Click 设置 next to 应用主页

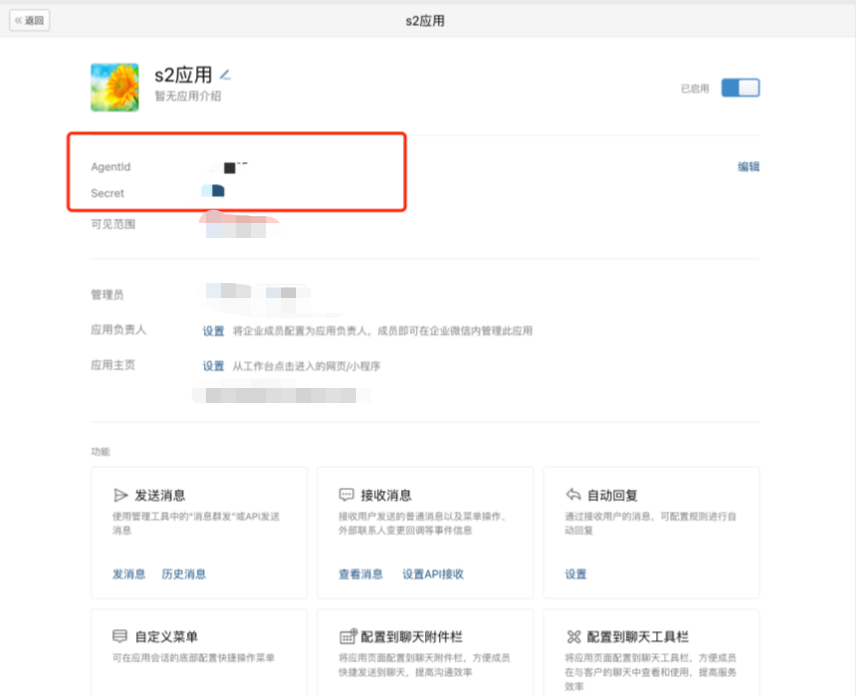pos(214,366)
